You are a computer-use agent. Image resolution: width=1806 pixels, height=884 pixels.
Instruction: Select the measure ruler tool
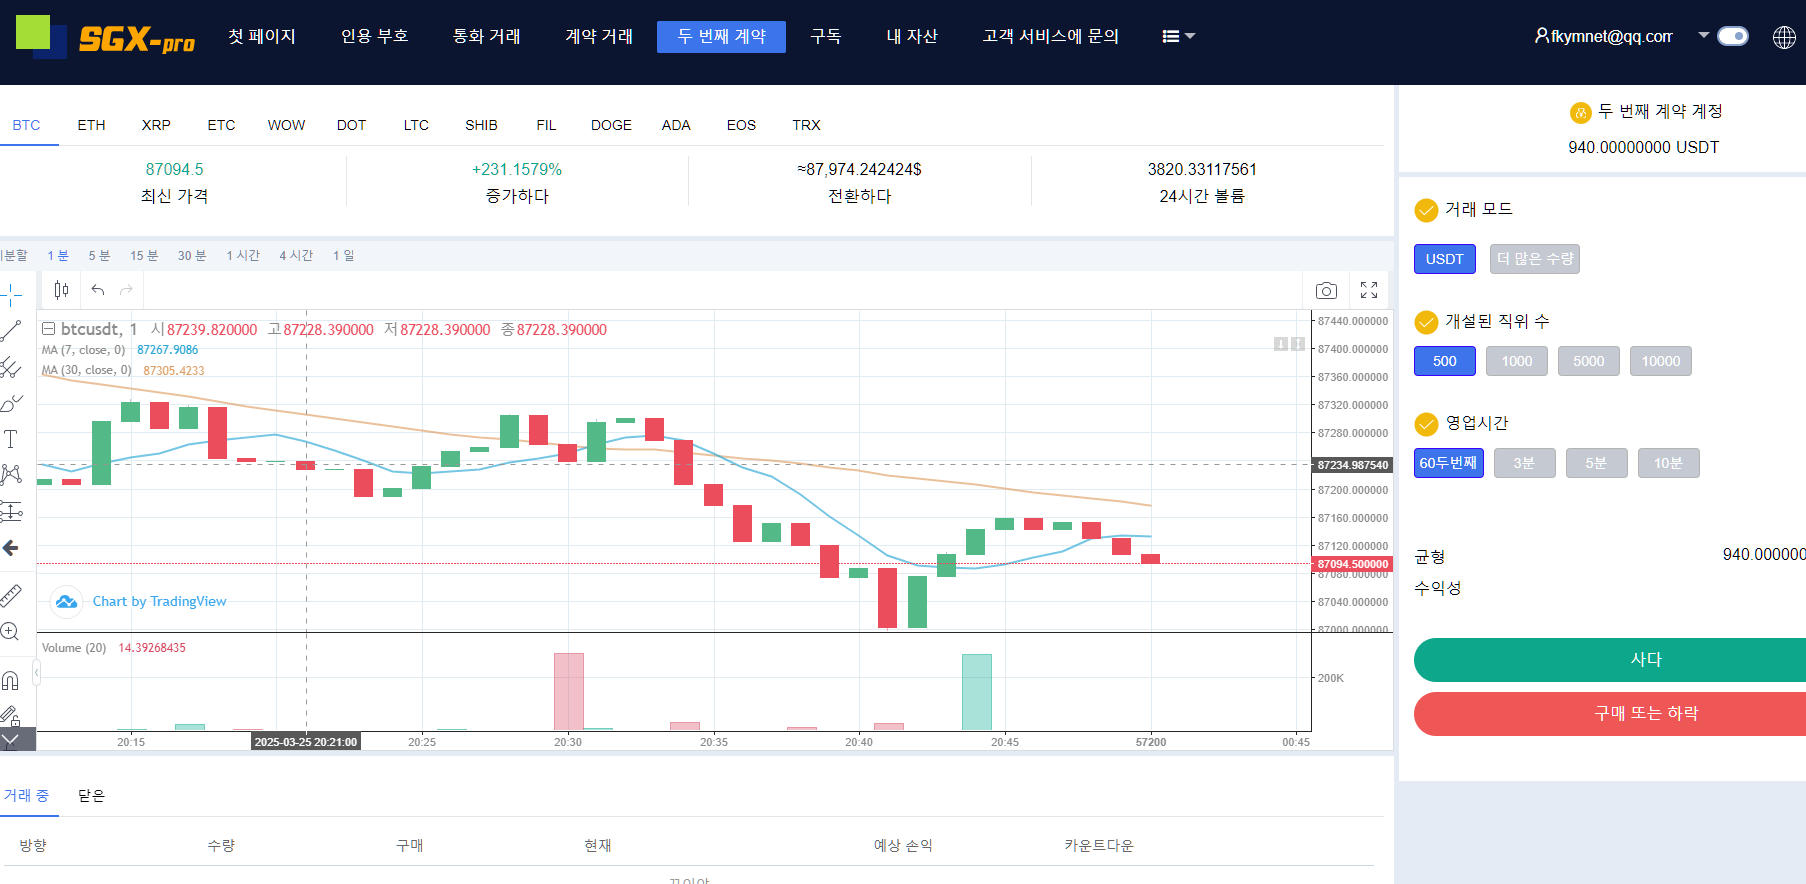[x=11, y=596]
